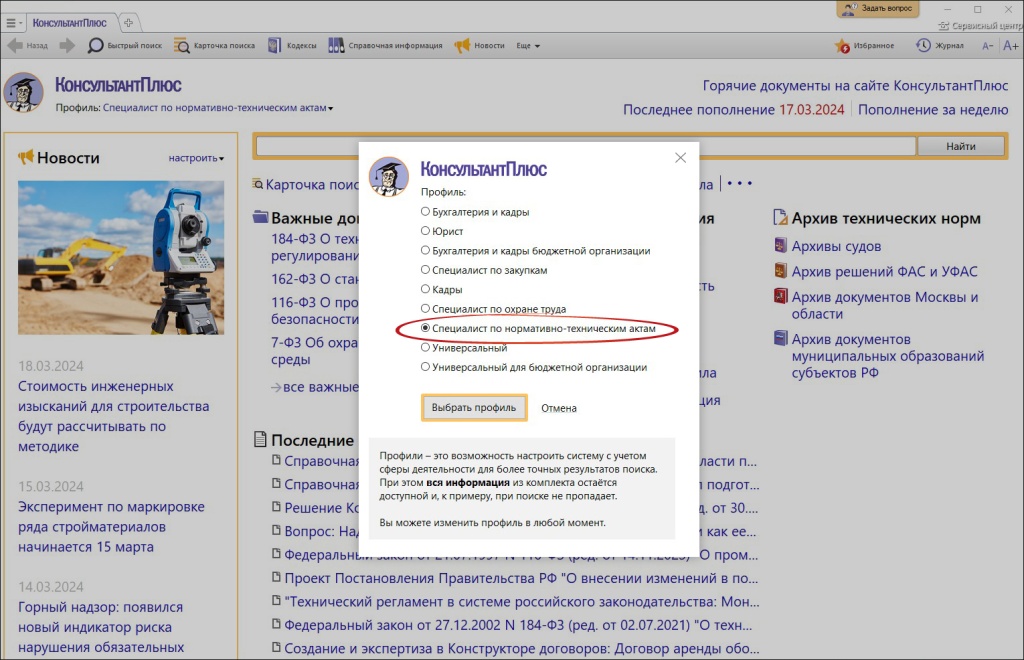Close the profile dialog with X
This screenshot has width=1024, height=660.
click(x=680, y=158)
